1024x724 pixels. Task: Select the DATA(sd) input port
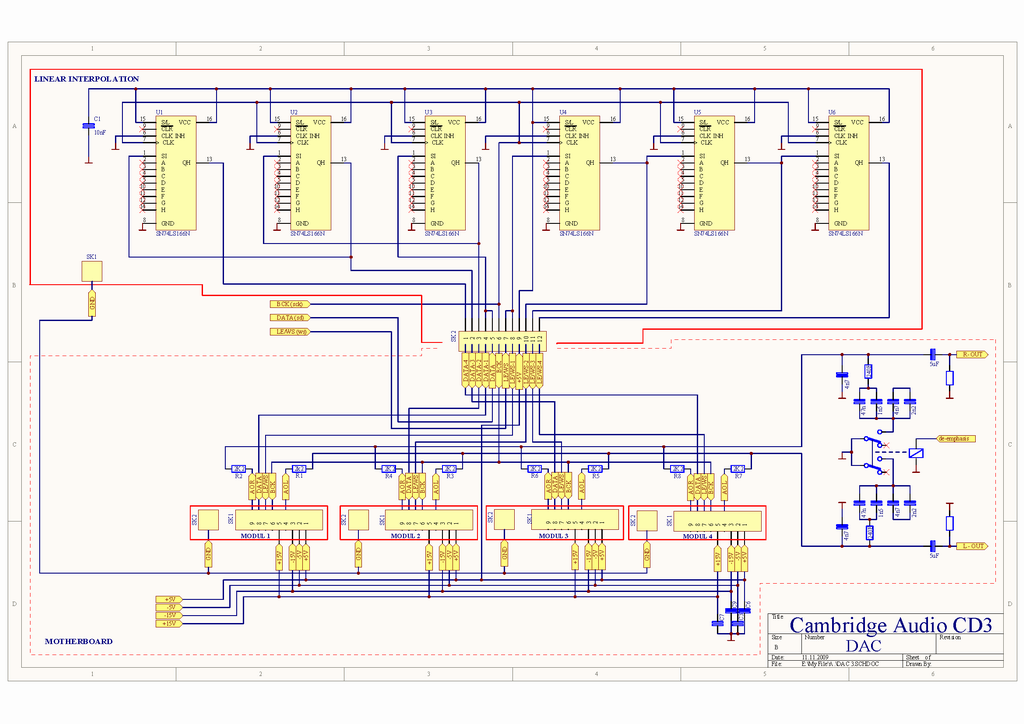[289, 317]
